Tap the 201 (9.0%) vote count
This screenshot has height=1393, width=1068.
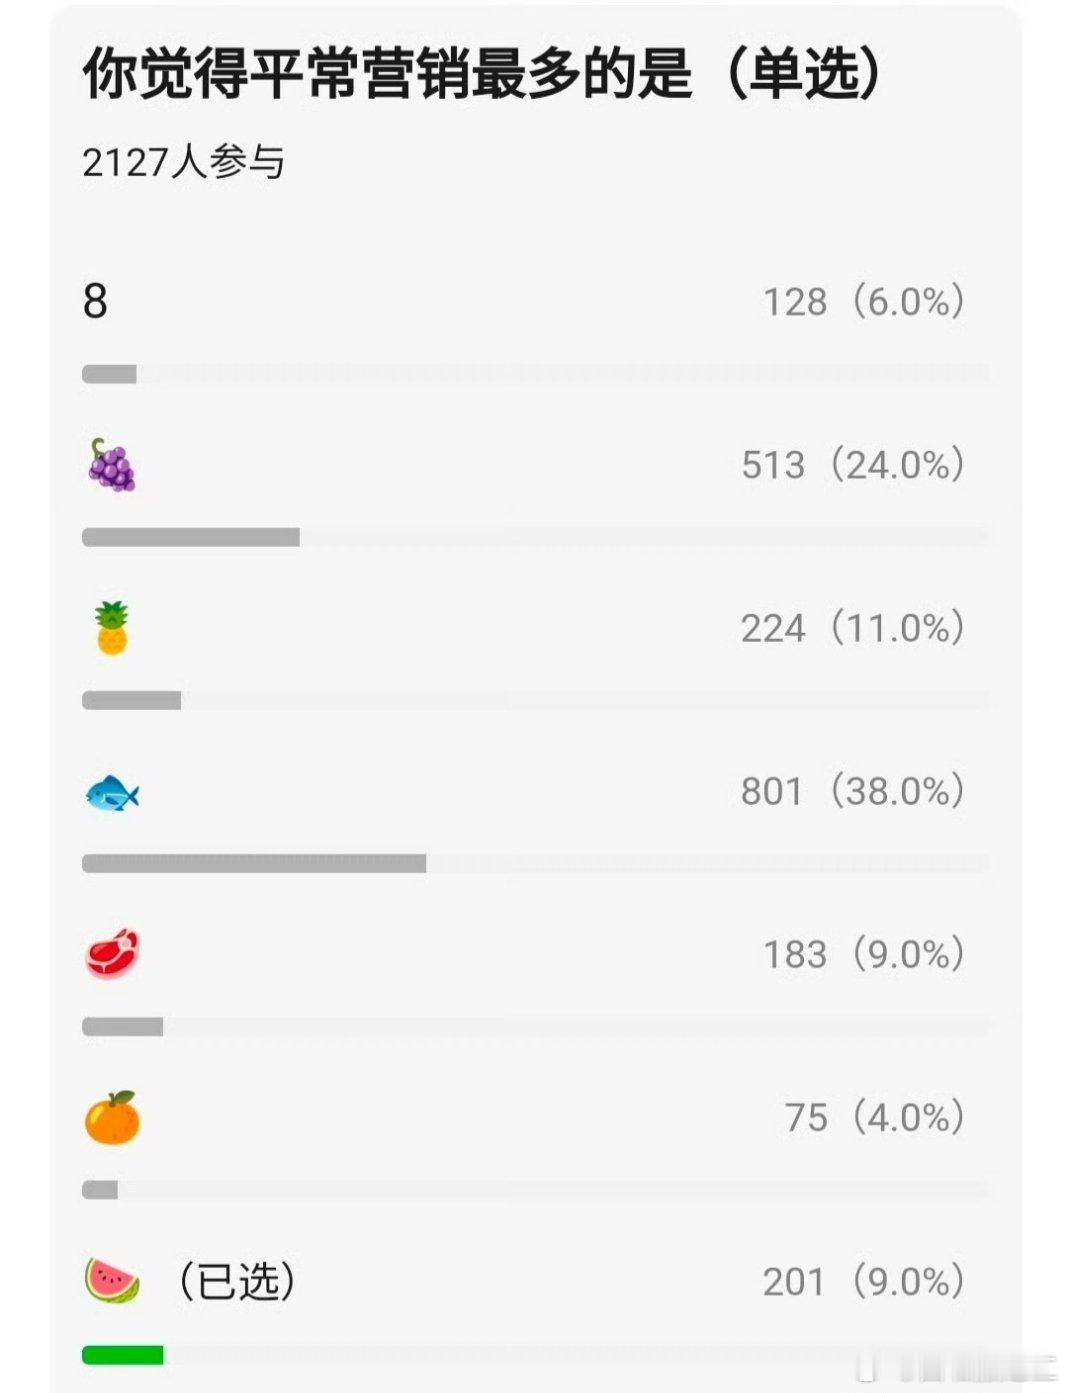coord(864,1281)
